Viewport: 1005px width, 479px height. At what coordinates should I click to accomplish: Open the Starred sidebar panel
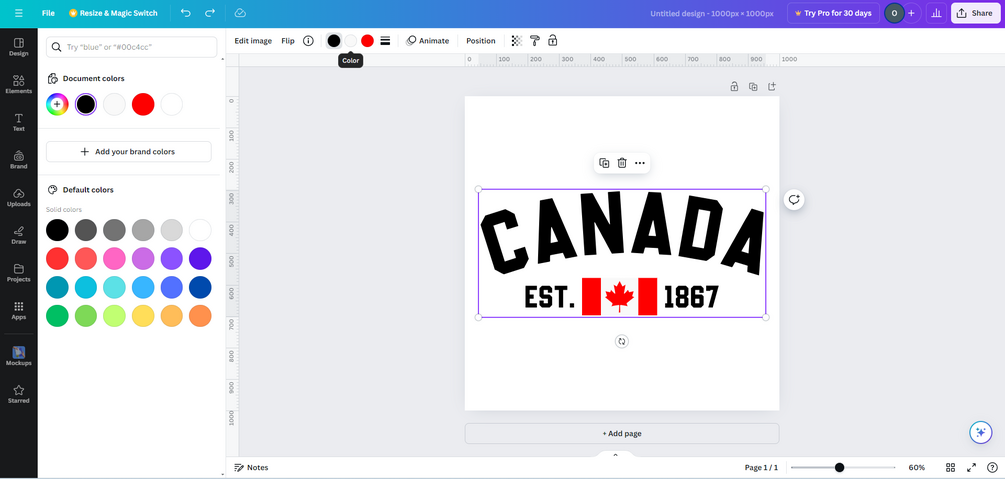(19, 394)
